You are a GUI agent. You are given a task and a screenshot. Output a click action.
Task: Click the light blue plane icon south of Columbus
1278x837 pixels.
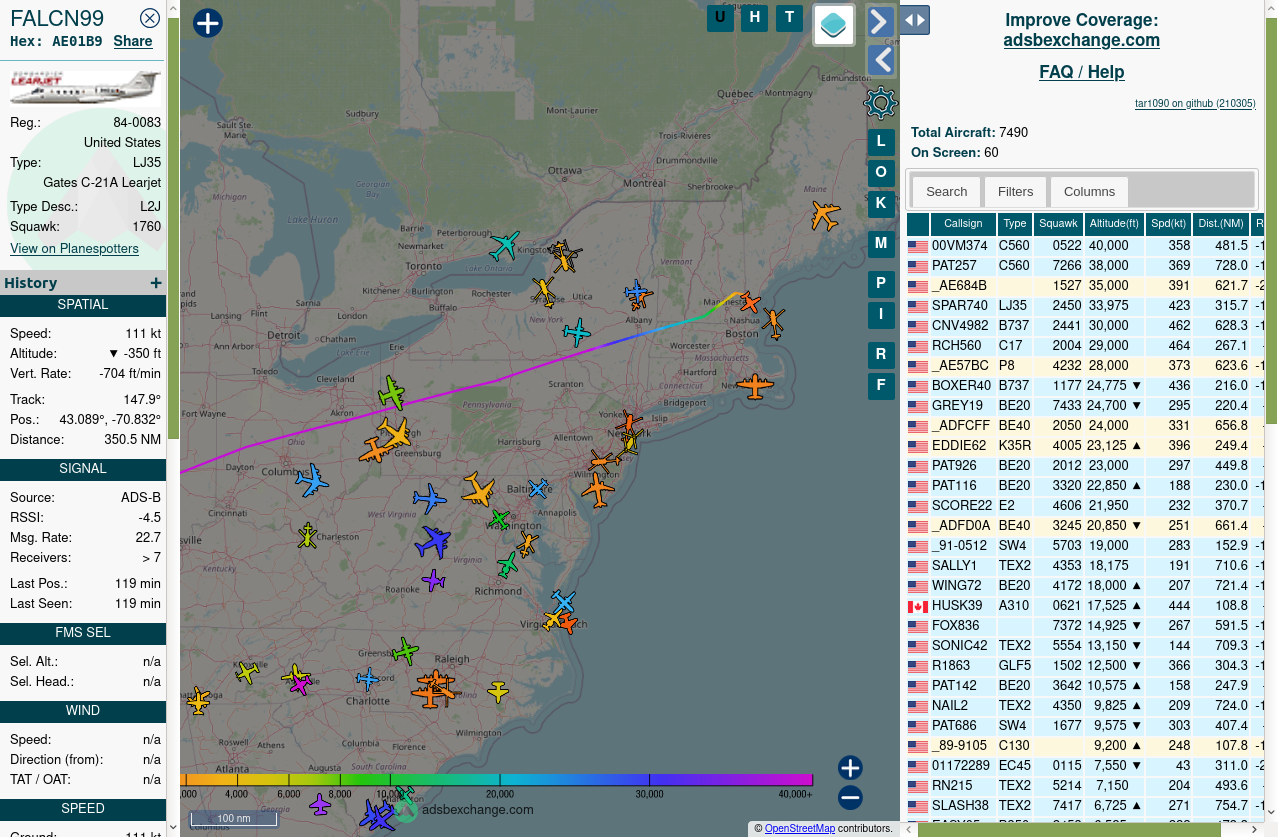point(312,480)
